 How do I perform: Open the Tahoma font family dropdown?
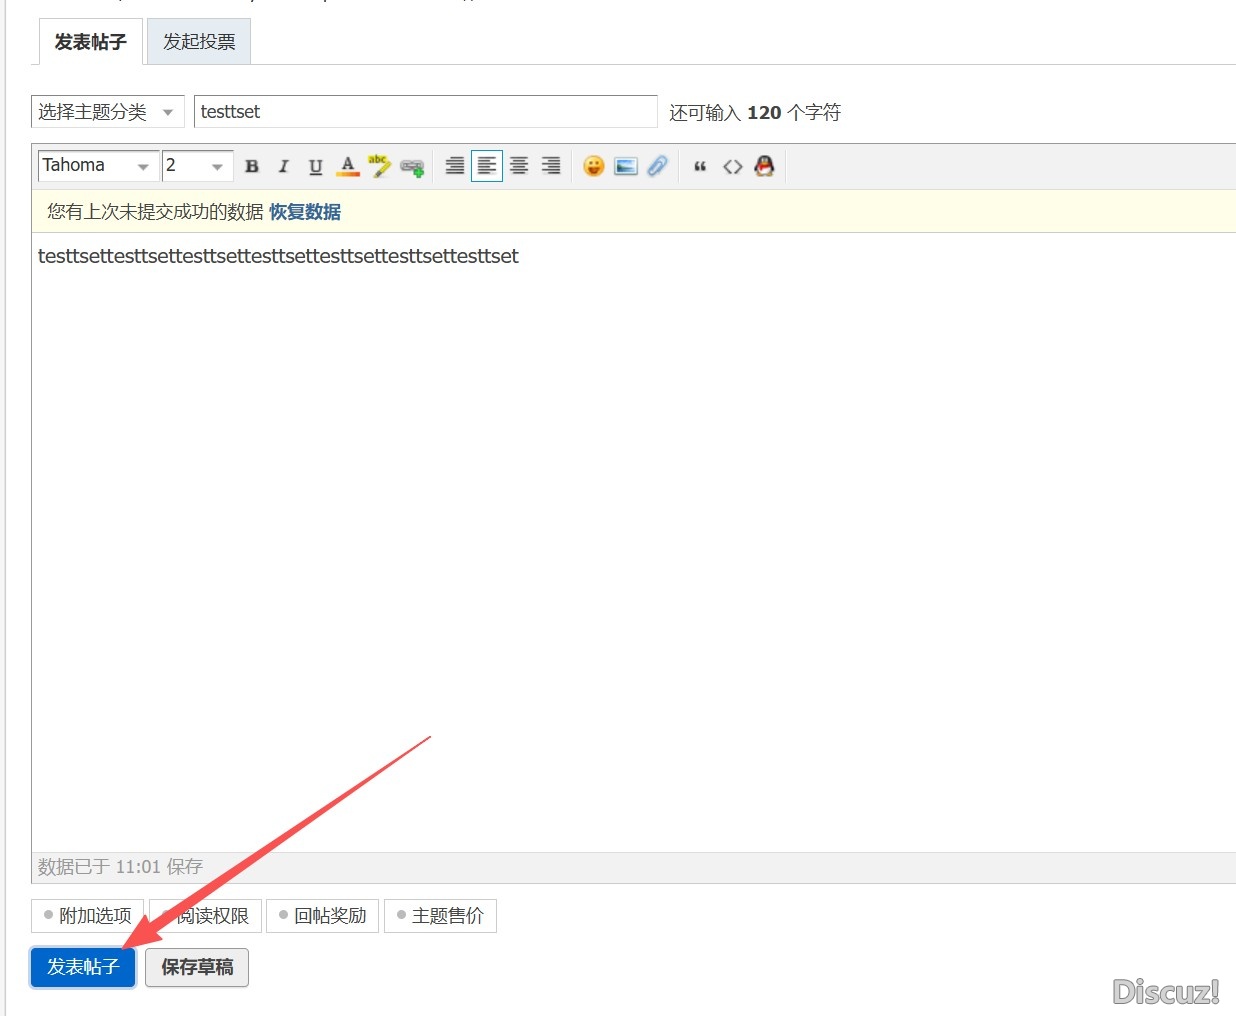tap(96, 165)
